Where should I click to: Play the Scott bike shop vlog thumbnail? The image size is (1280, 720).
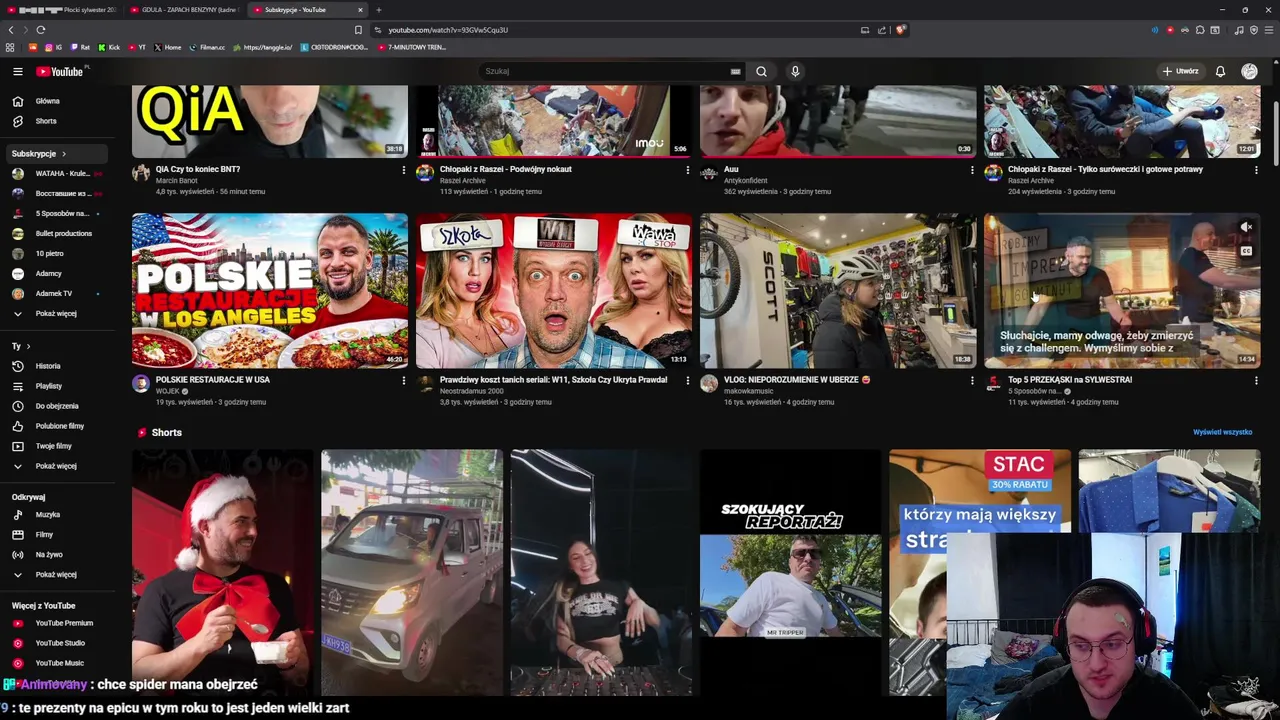tap(838, 290)
